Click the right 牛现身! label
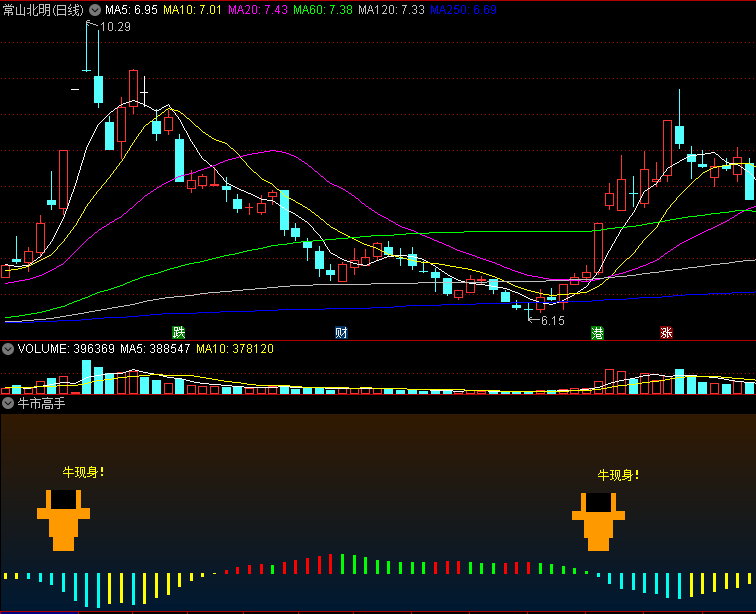The height and width of the screenshot is (614, 756). 618,475
